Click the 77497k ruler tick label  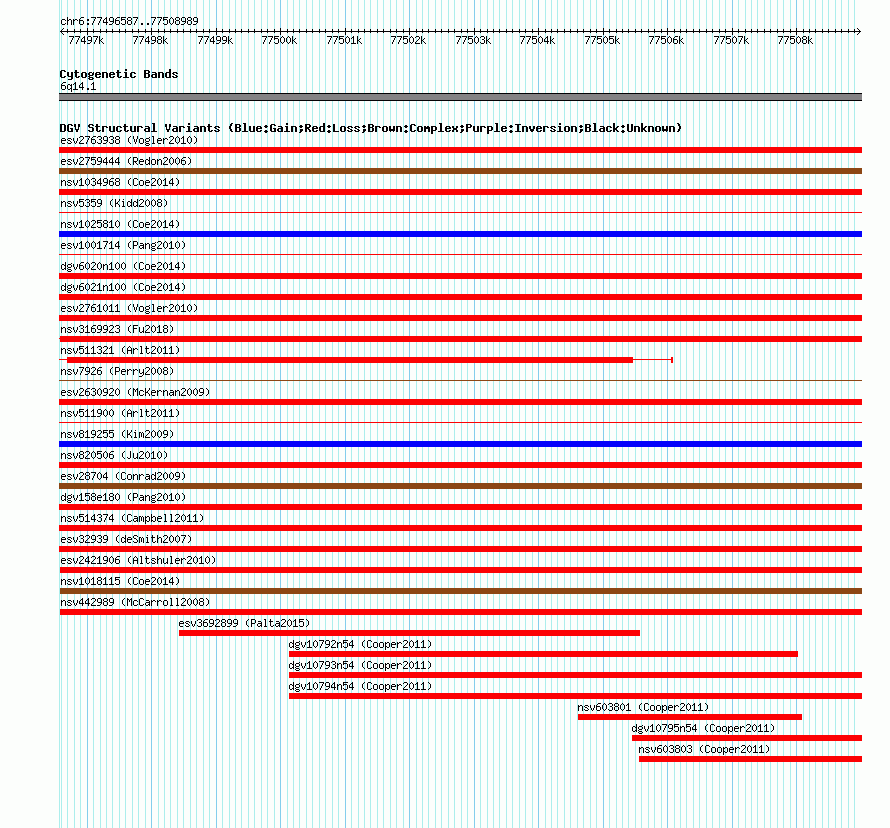[x=86, y=40]
